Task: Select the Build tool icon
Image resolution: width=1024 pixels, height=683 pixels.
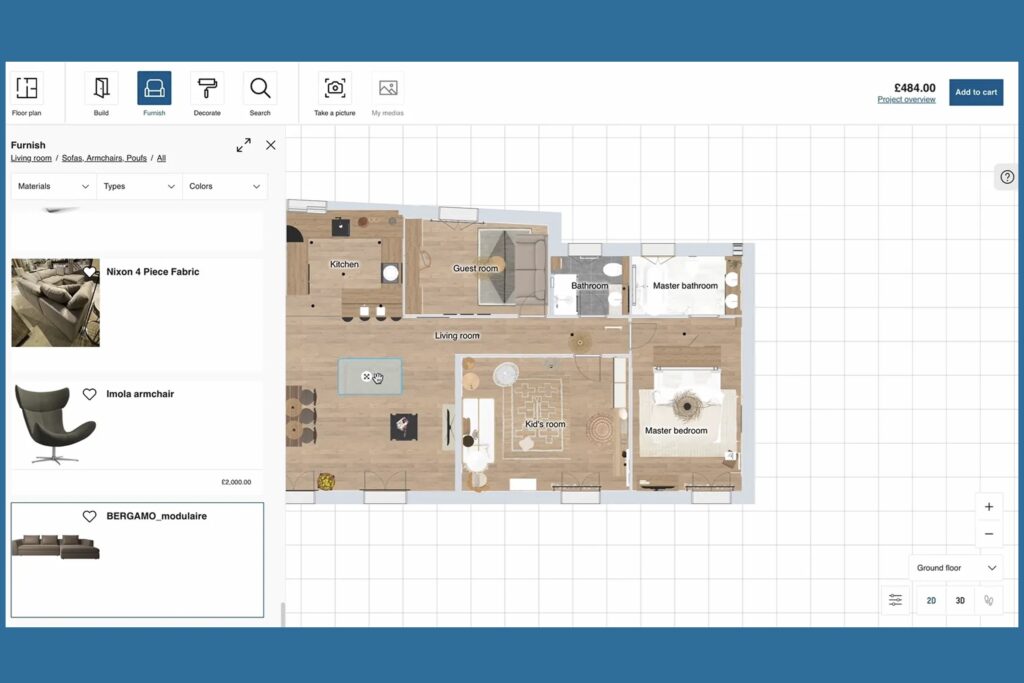Action: click(101, 89)
